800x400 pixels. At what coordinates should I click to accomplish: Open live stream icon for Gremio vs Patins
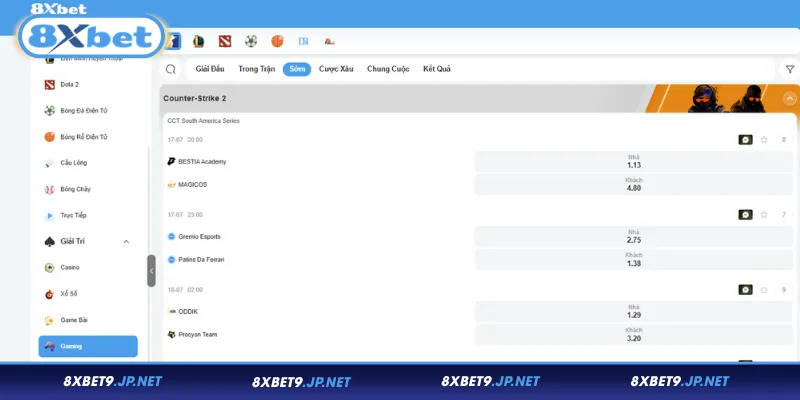[x=745, y=215]
